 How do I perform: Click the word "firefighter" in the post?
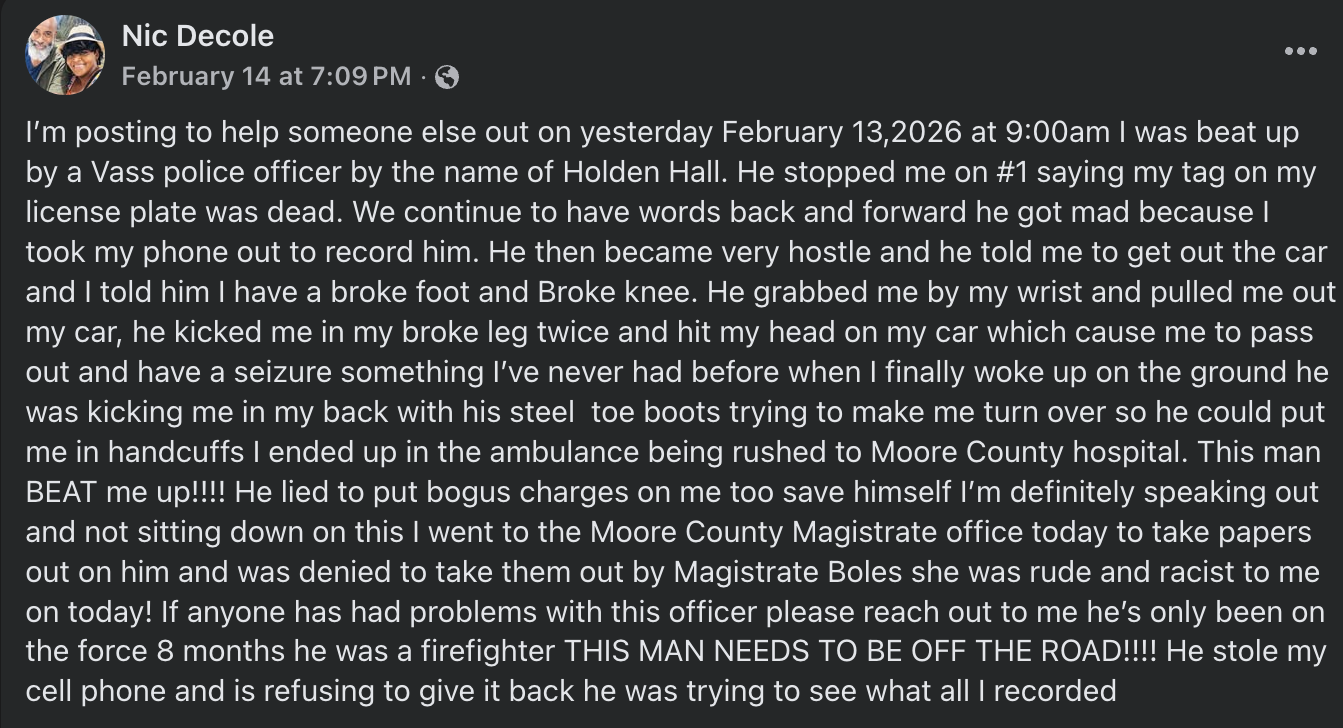pyautogui.click(x=483, y=652)
